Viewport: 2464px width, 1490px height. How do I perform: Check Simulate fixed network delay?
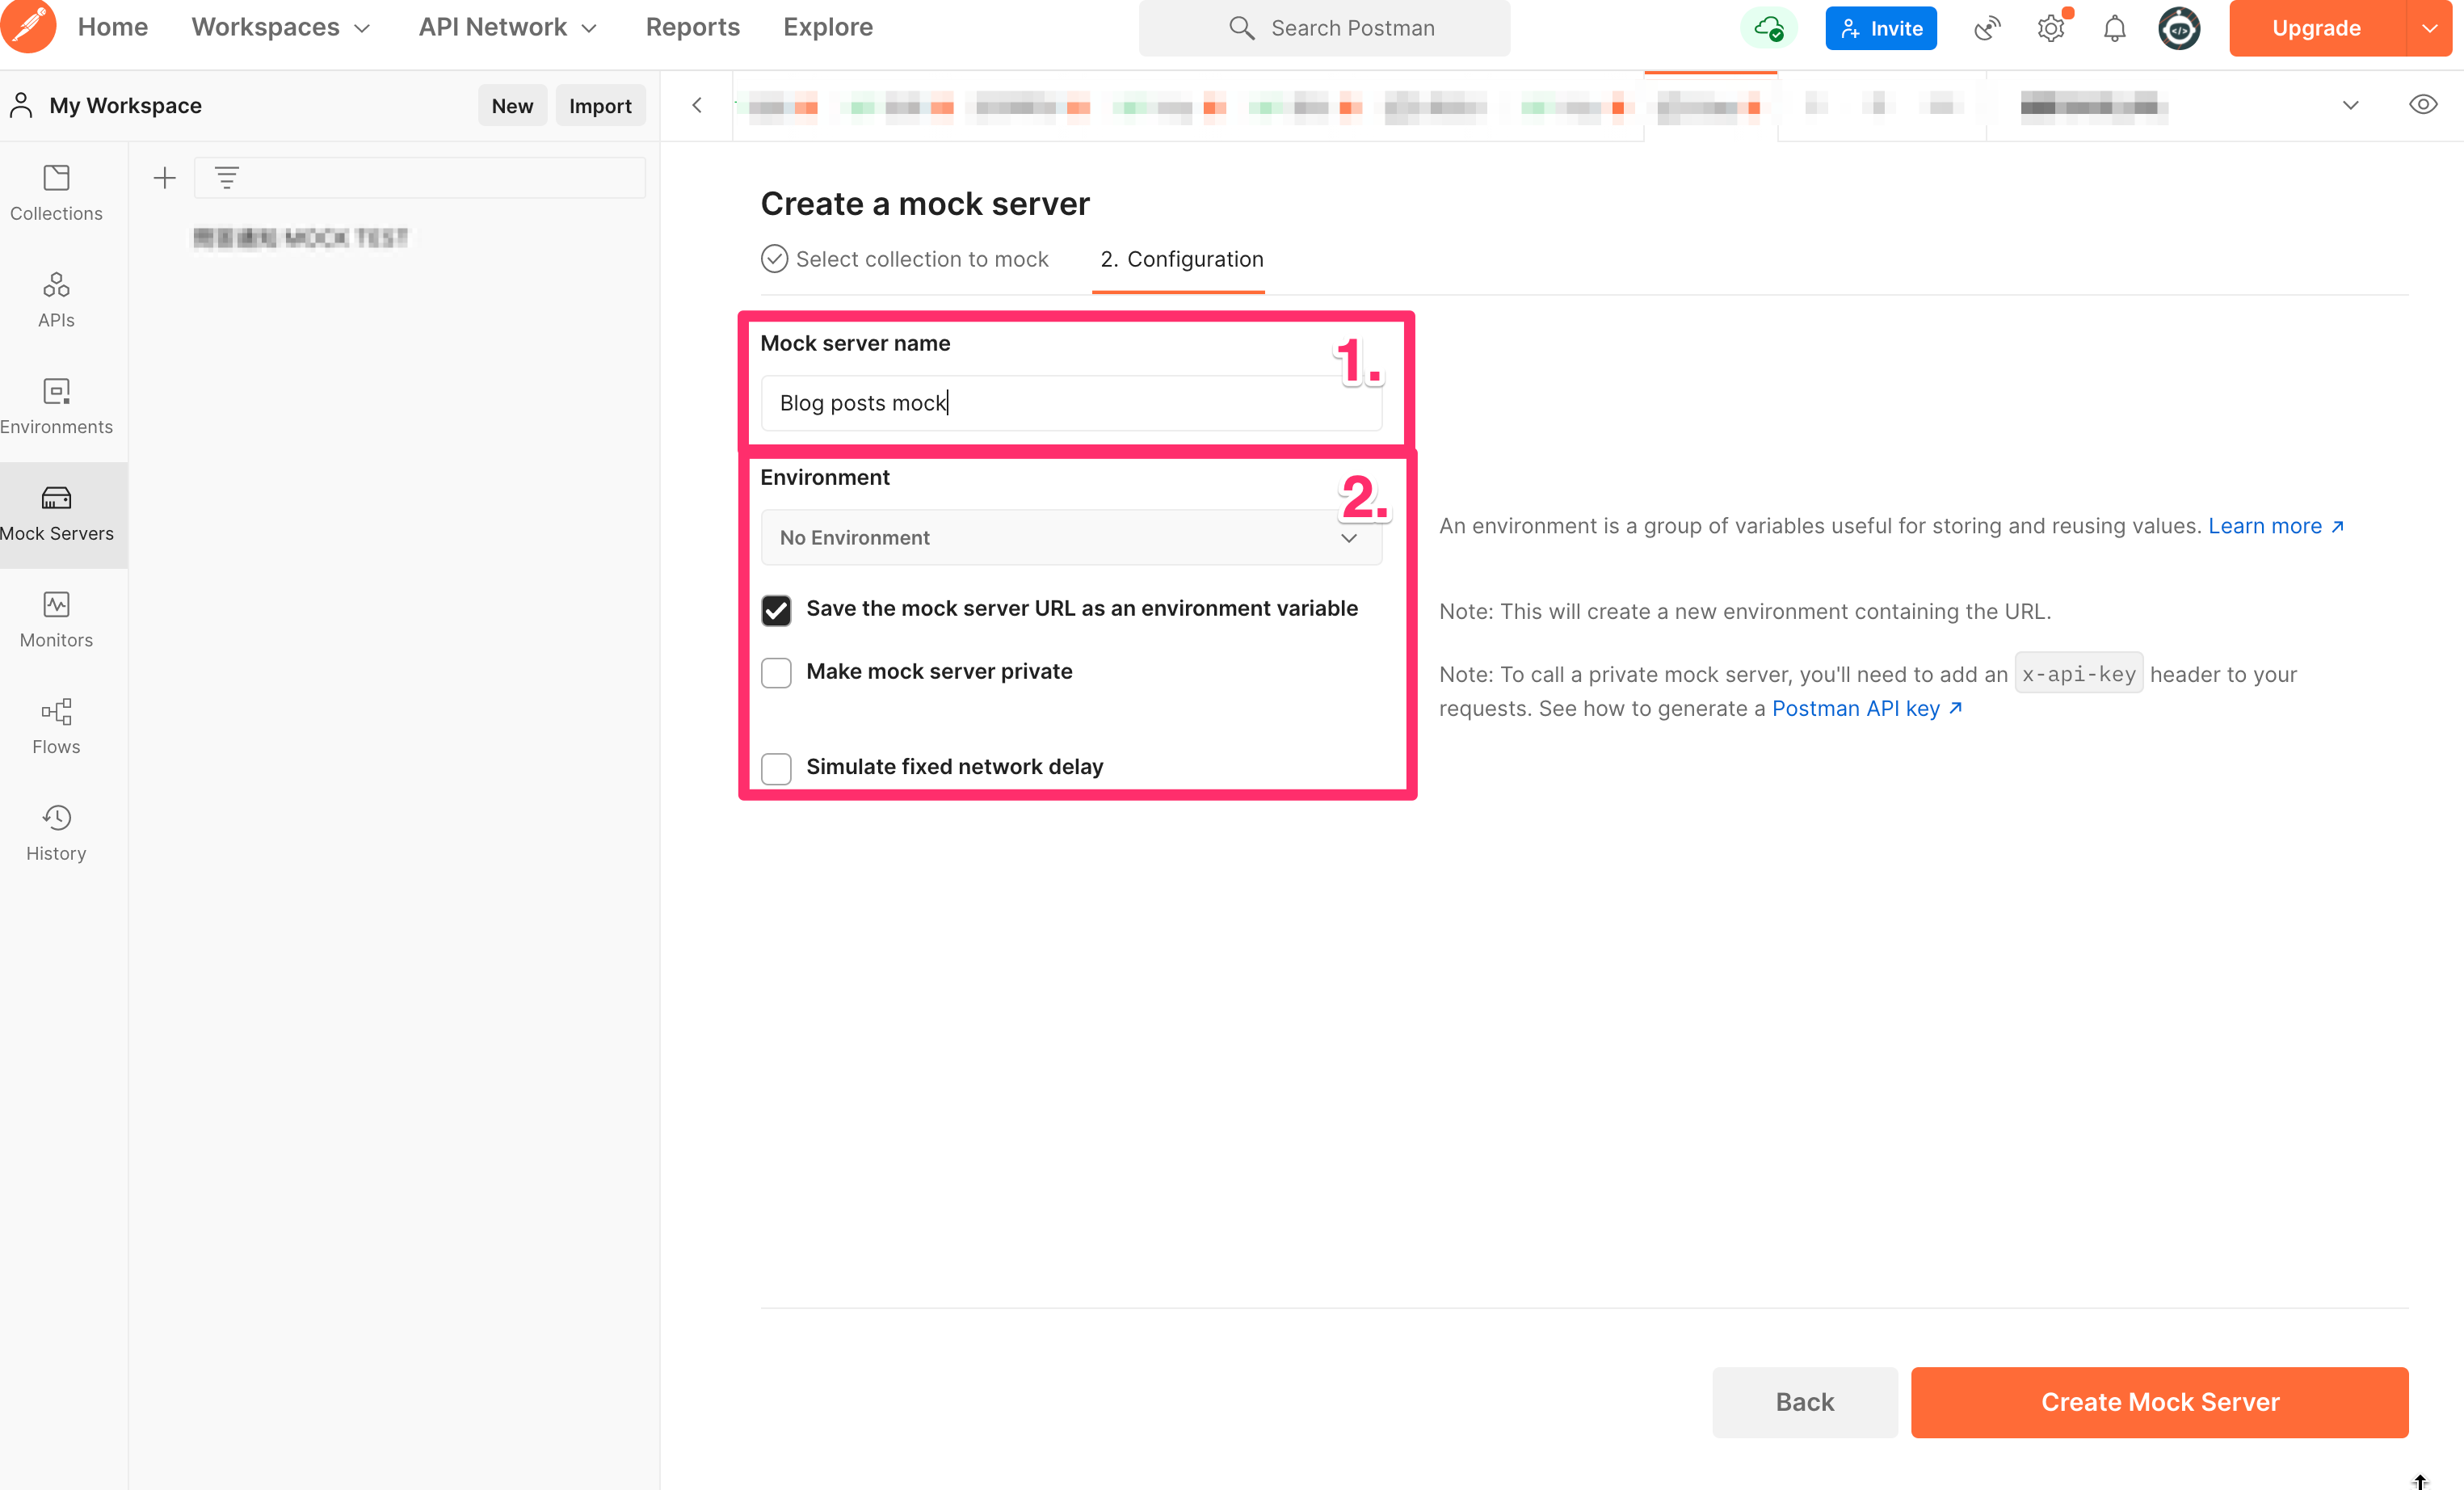coord(776,768)
